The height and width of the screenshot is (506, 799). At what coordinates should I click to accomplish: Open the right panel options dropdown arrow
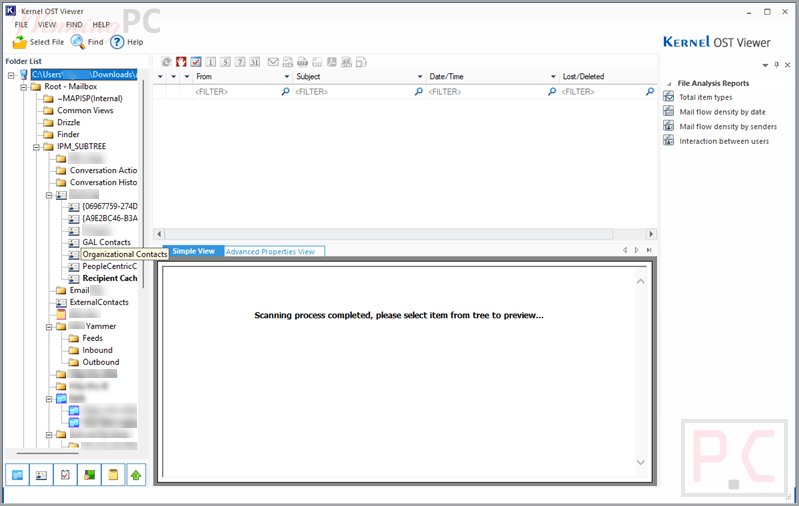click(765, 65)
